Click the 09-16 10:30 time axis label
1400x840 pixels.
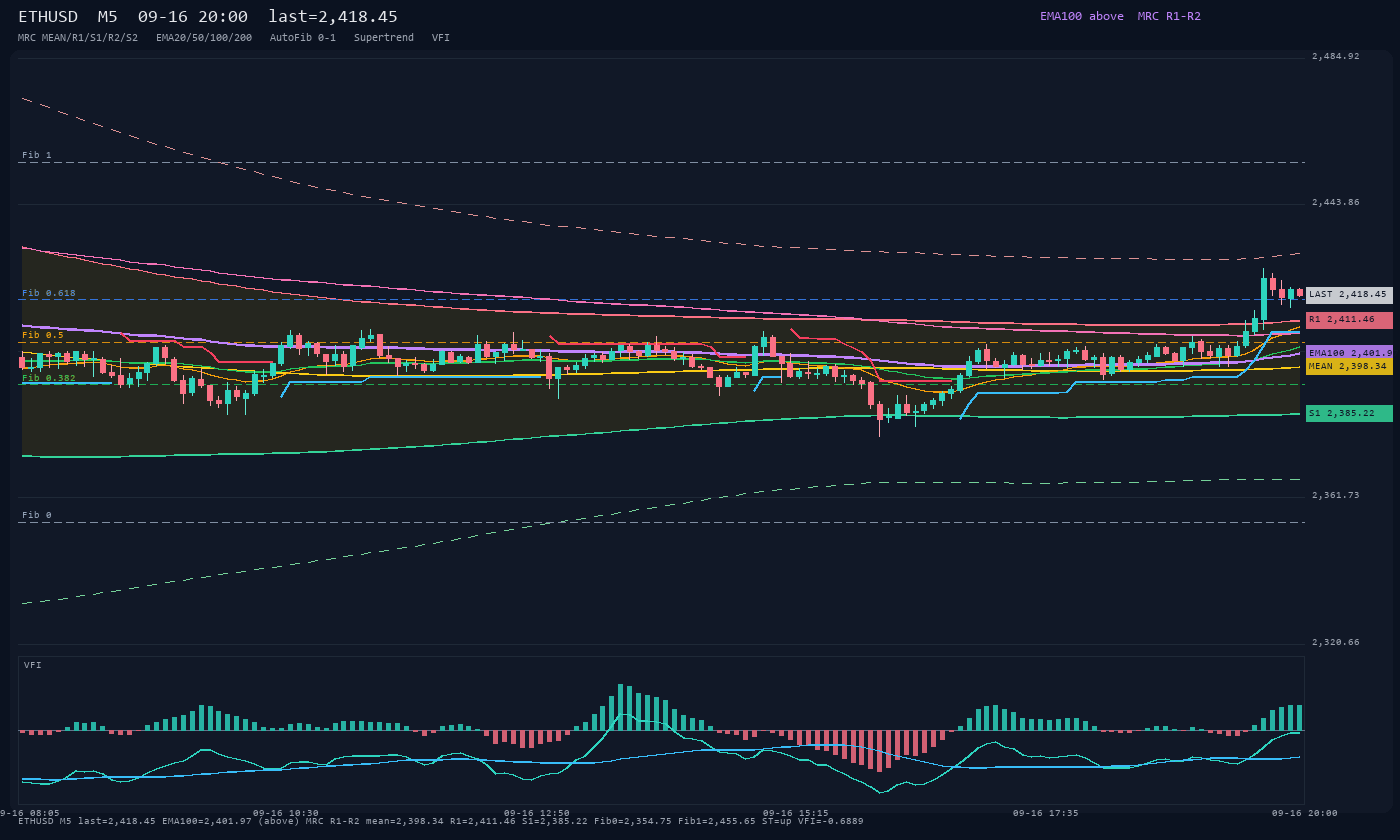286,813
